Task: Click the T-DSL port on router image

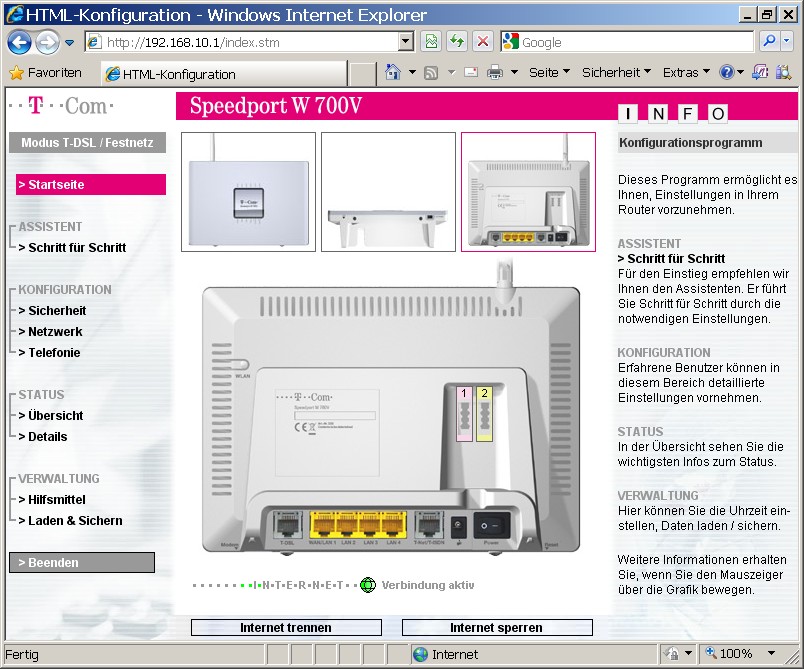Action: click(x=287, y=524)
